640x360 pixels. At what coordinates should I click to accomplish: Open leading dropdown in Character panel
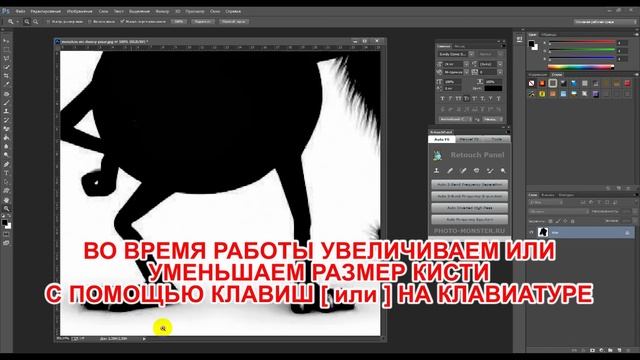pyautogui.click(x=500, y=64)
